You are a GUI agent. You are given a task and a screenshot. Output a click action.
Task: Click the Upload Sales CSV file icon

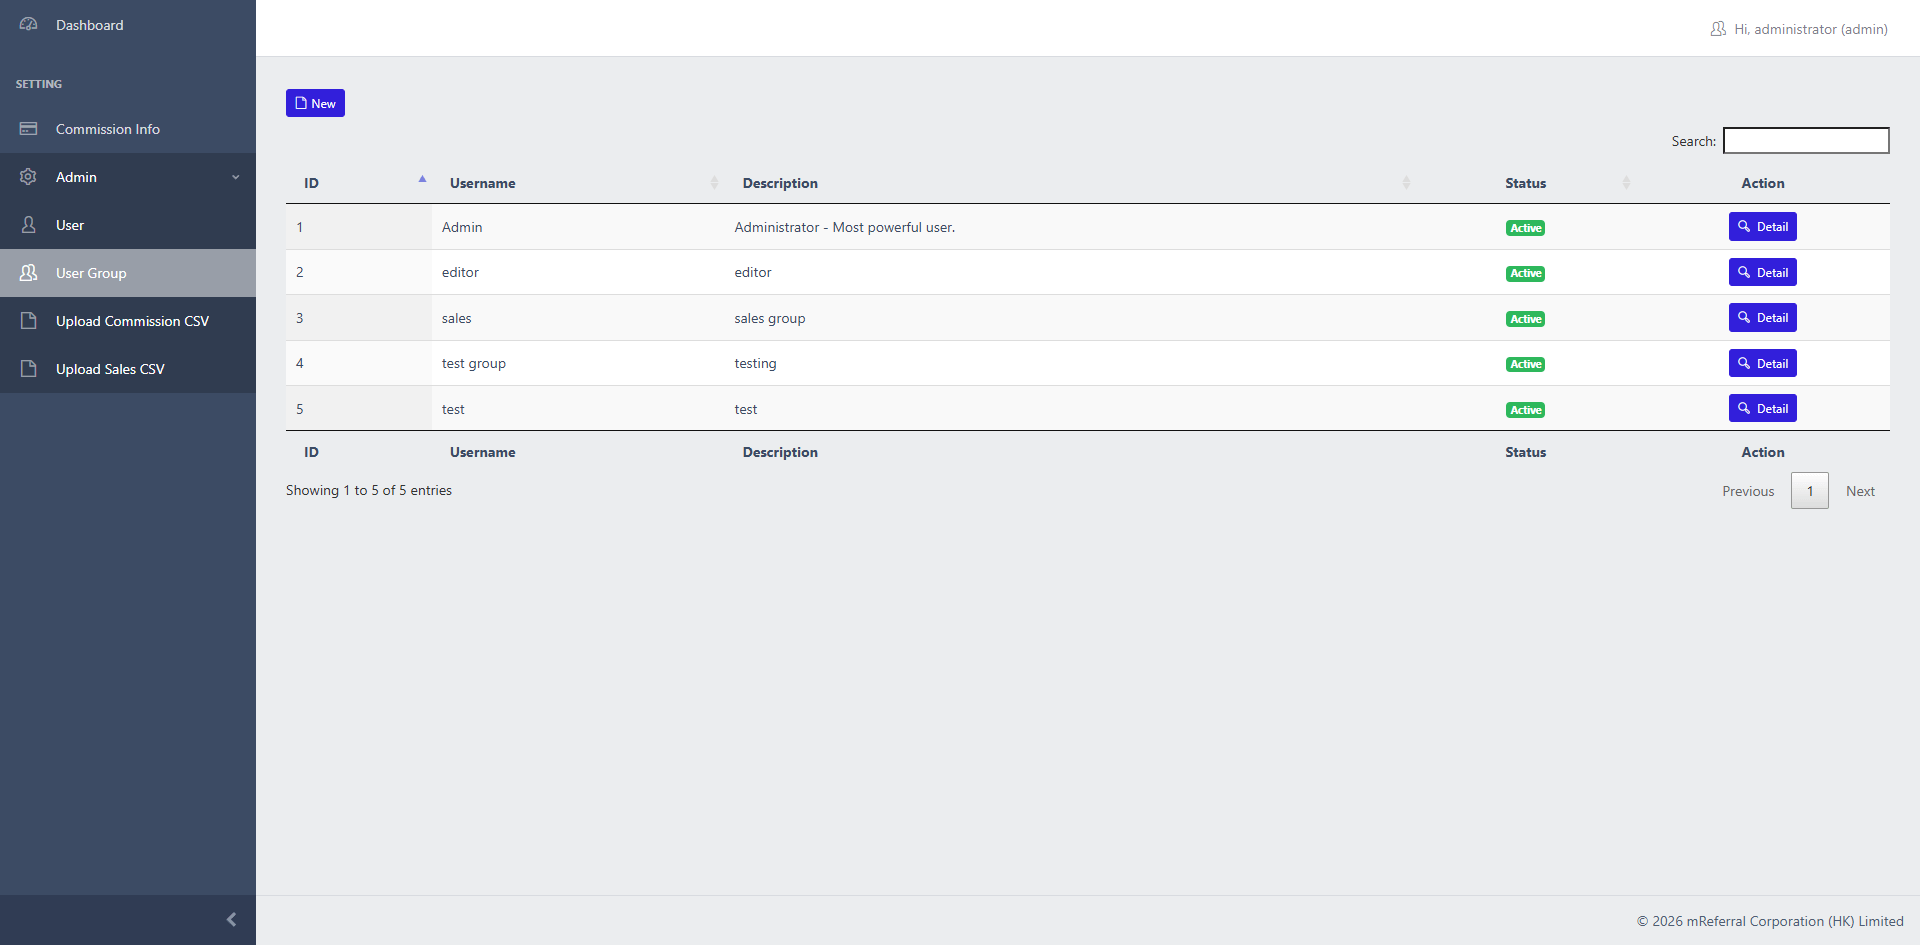coord(29,369)
